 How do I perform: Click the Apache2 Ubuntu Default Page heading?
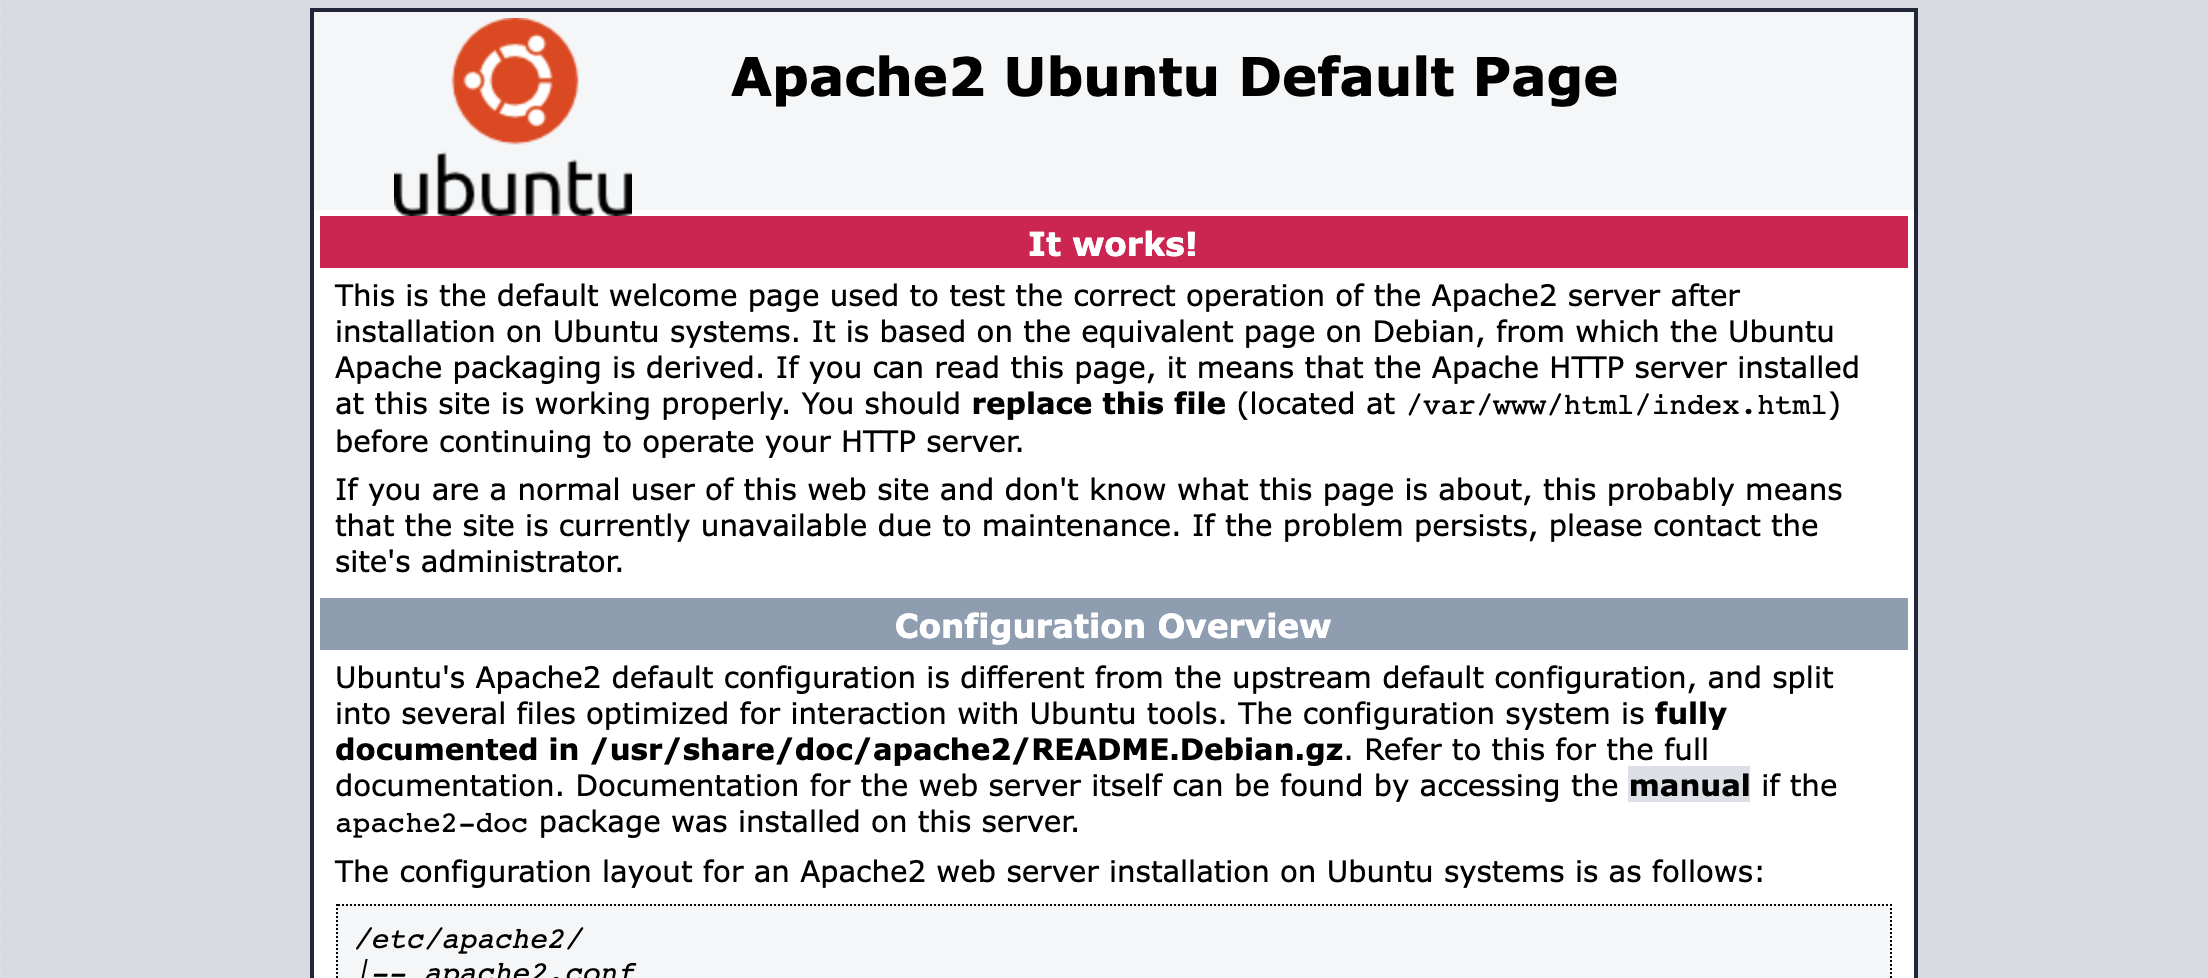pyautogui.click(x=1174, y=77)
